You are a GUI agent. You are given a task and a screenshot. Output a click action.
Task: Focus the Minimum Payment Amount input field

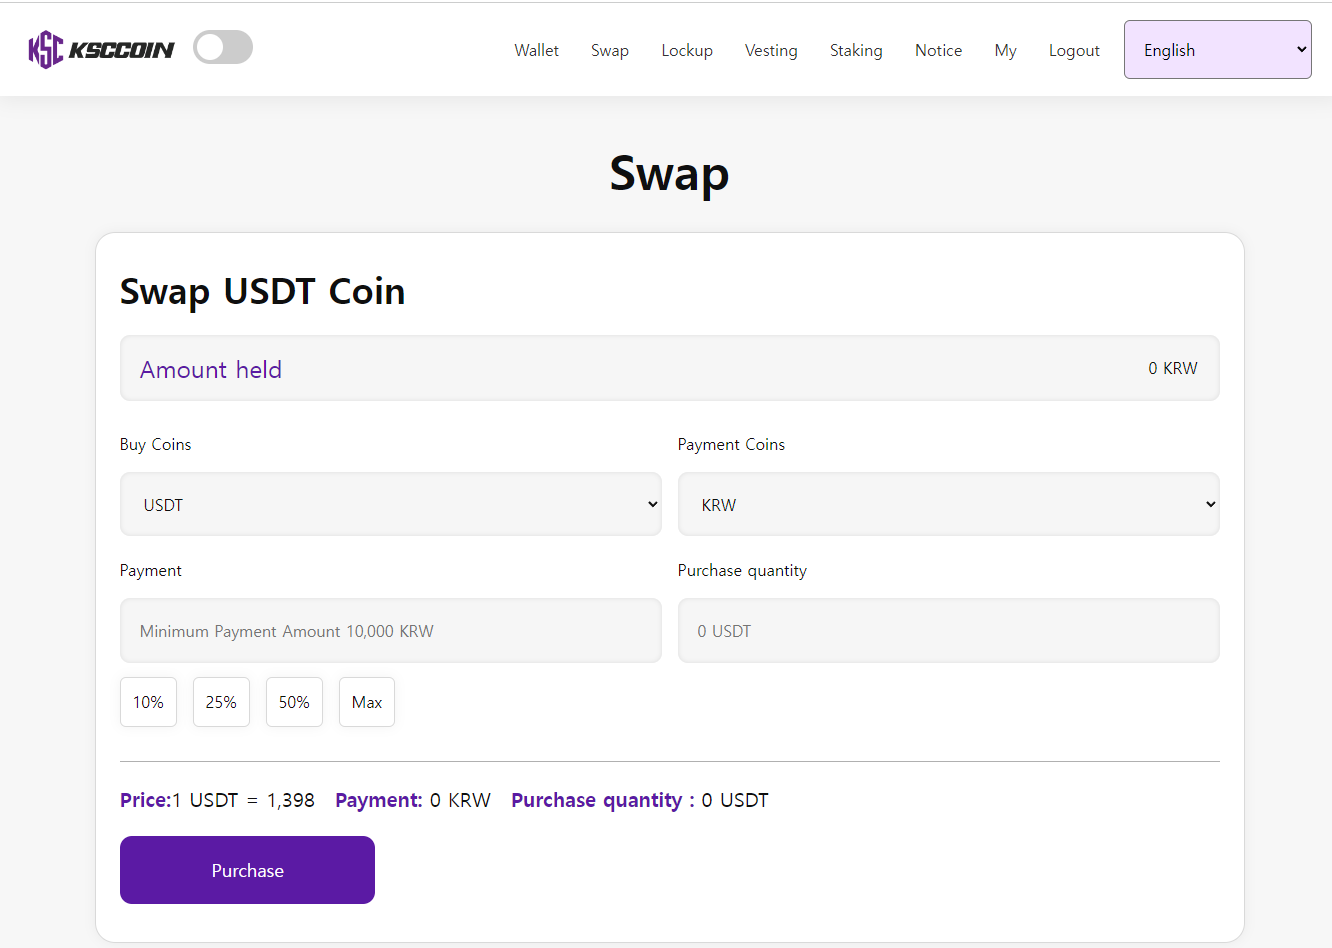(x=391, y=630)
